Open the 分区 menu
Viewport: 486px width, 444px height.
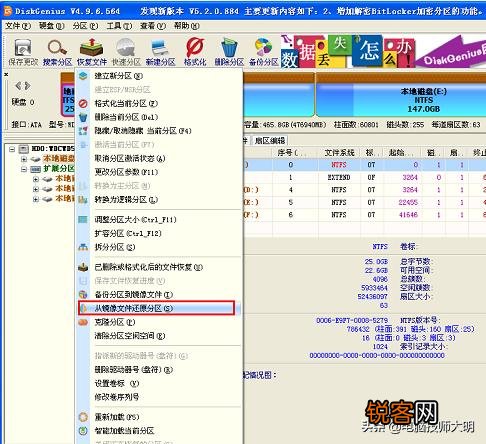(x=85, y=26)
